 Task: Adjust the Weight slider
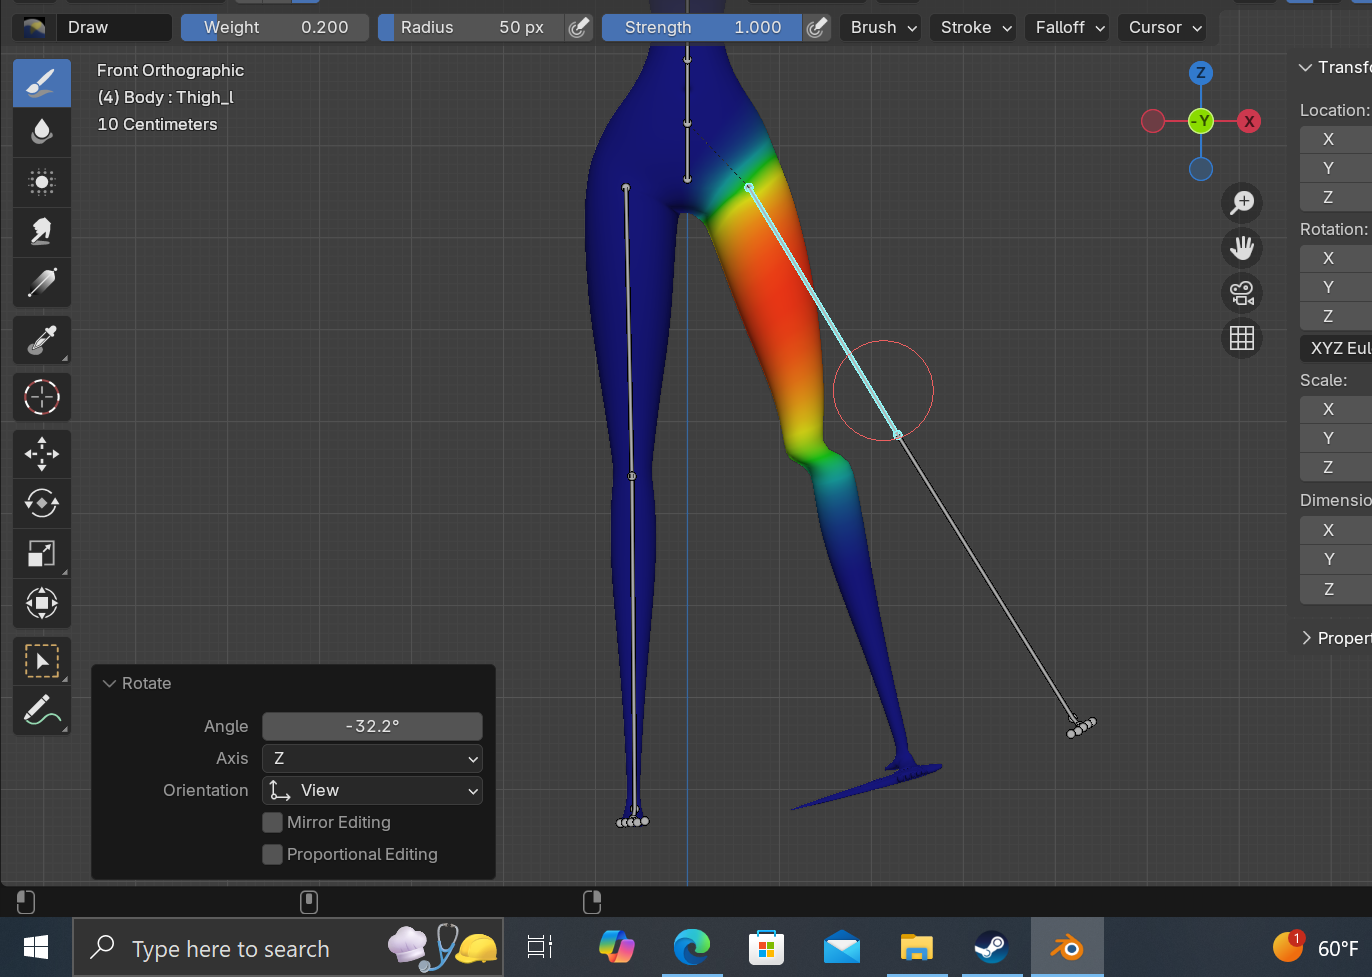275,27
